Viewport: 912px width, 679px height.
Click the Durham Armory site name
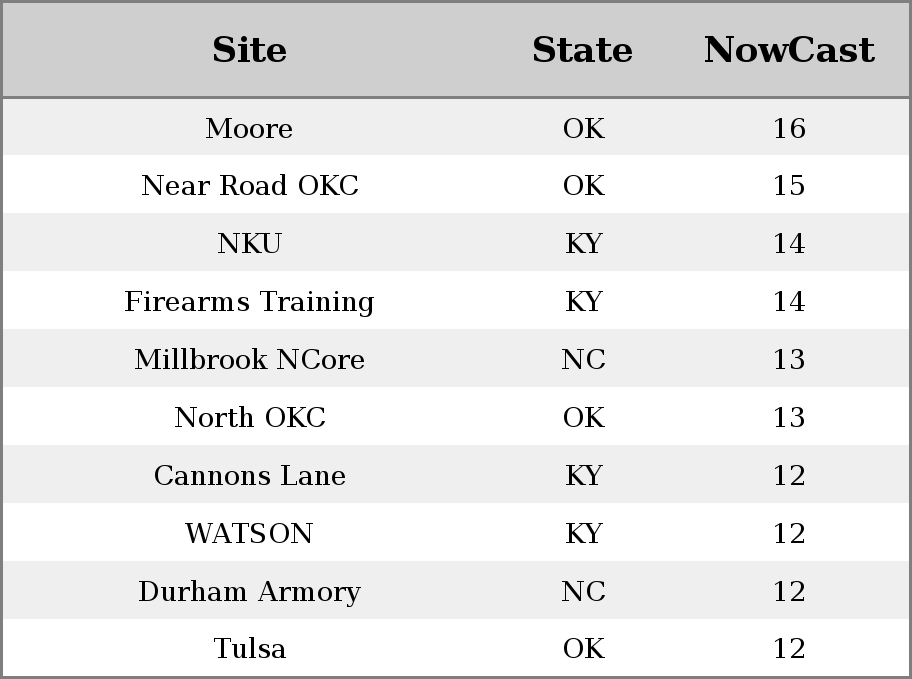tap(250, 592)
